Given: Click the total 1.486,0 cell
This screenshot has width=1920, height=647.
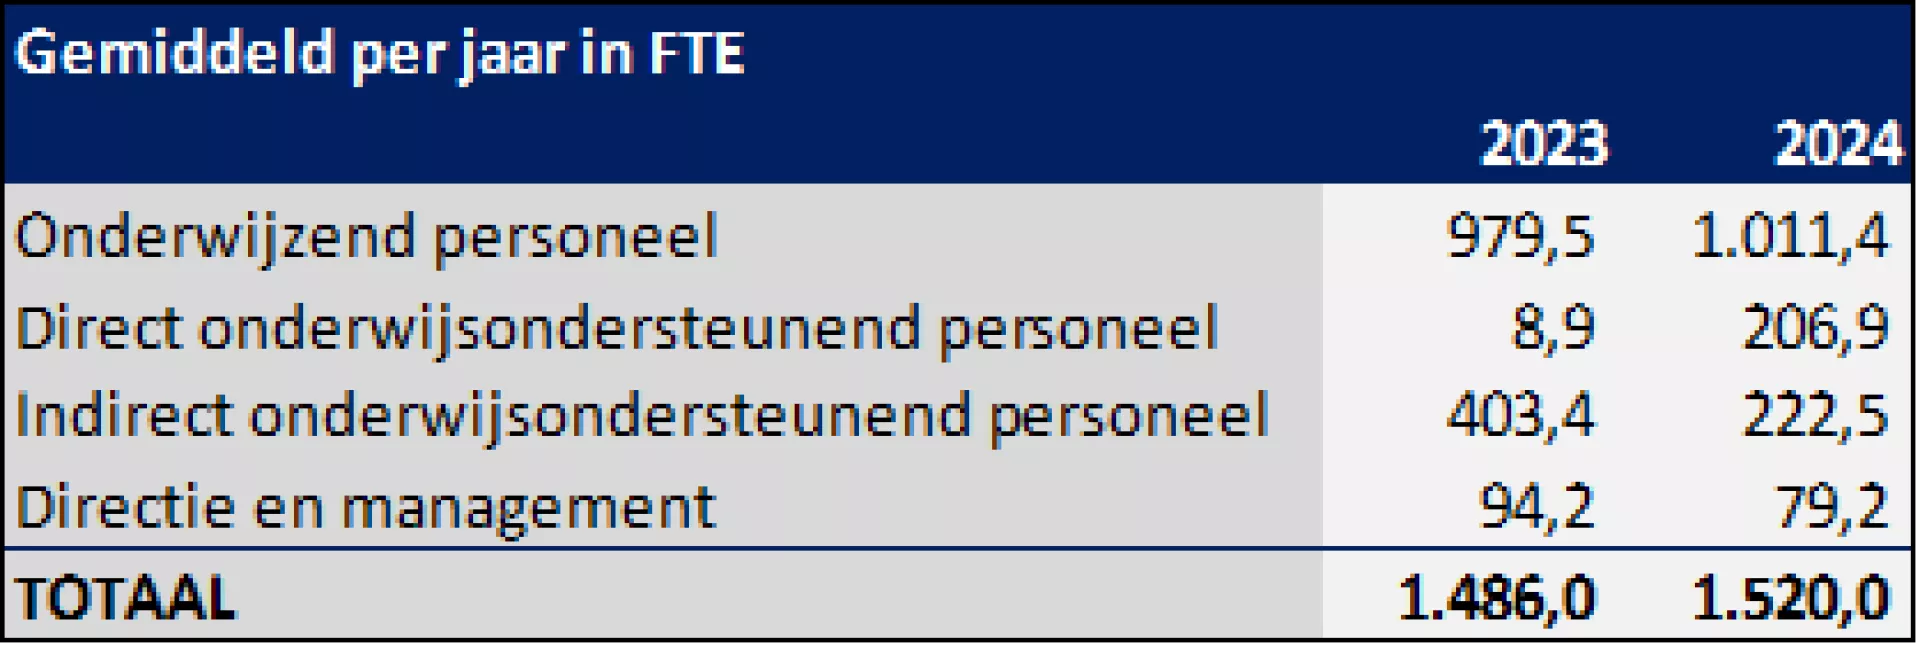Looking at the screenshot, I should pyautogui.click(x=1496, y=599).
